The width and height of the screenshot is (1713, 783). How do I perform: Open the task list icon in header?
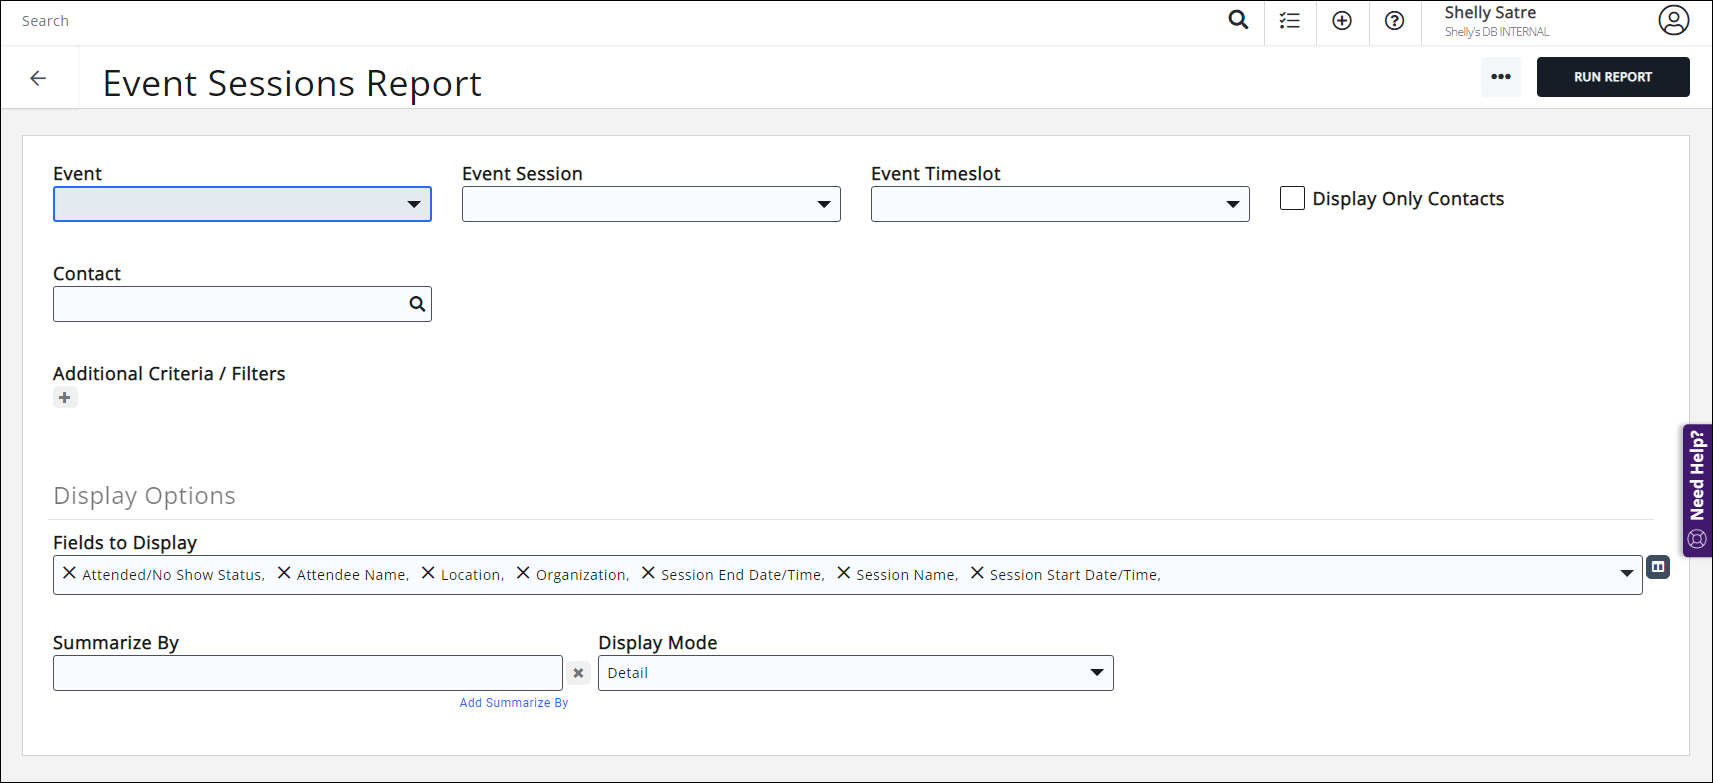pos(1290,21)
